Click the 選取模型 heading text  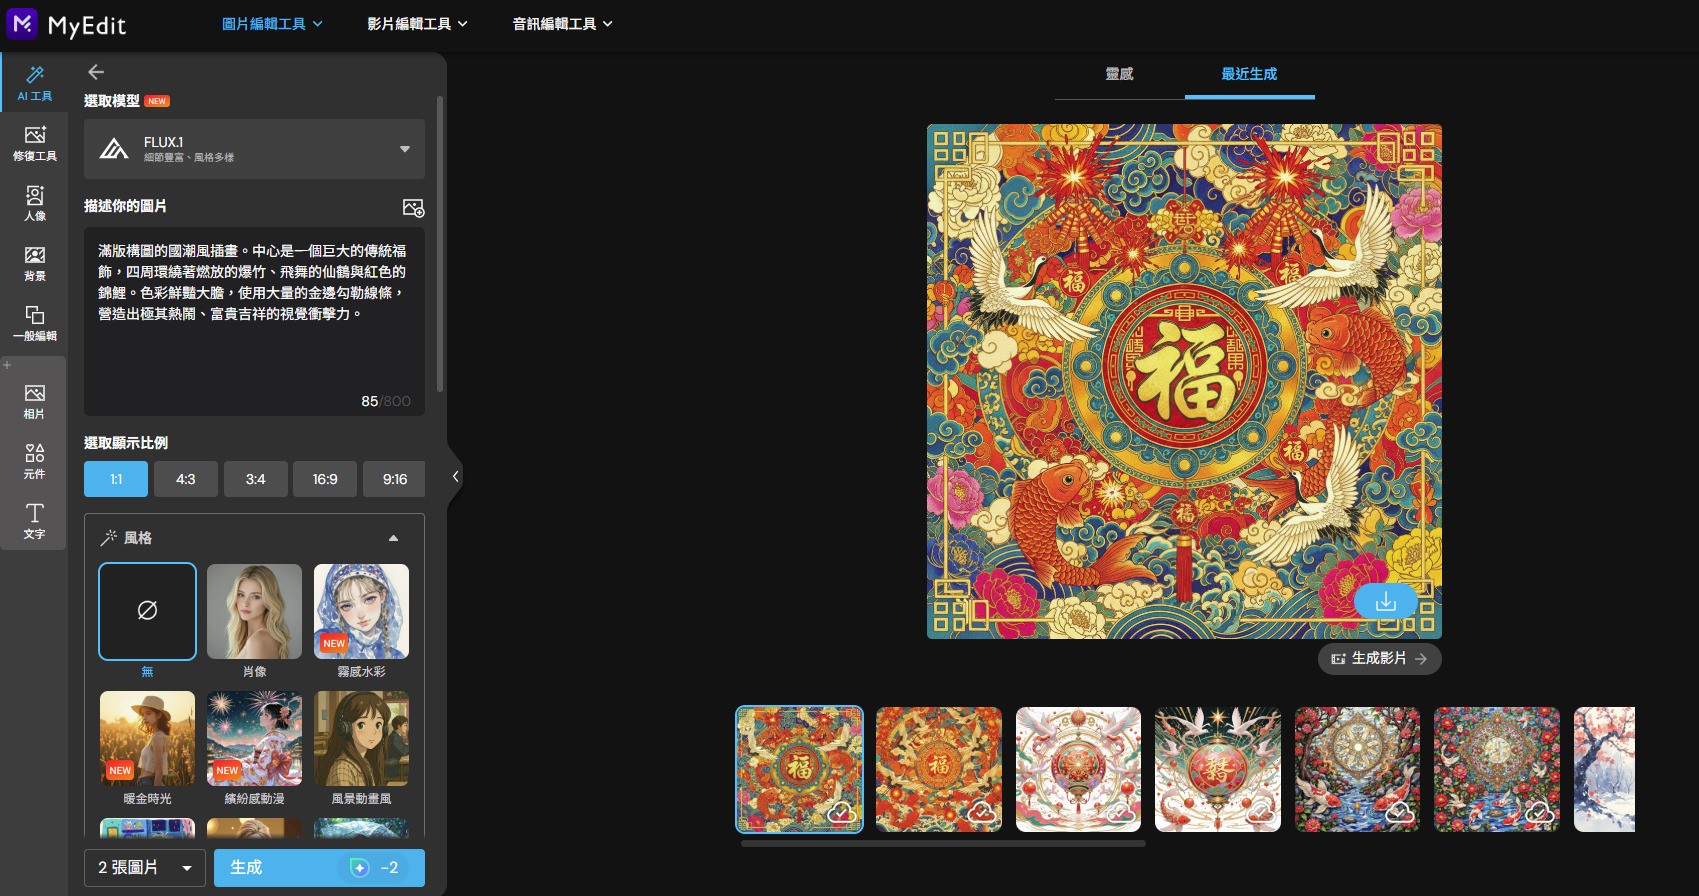pos(112,101)
